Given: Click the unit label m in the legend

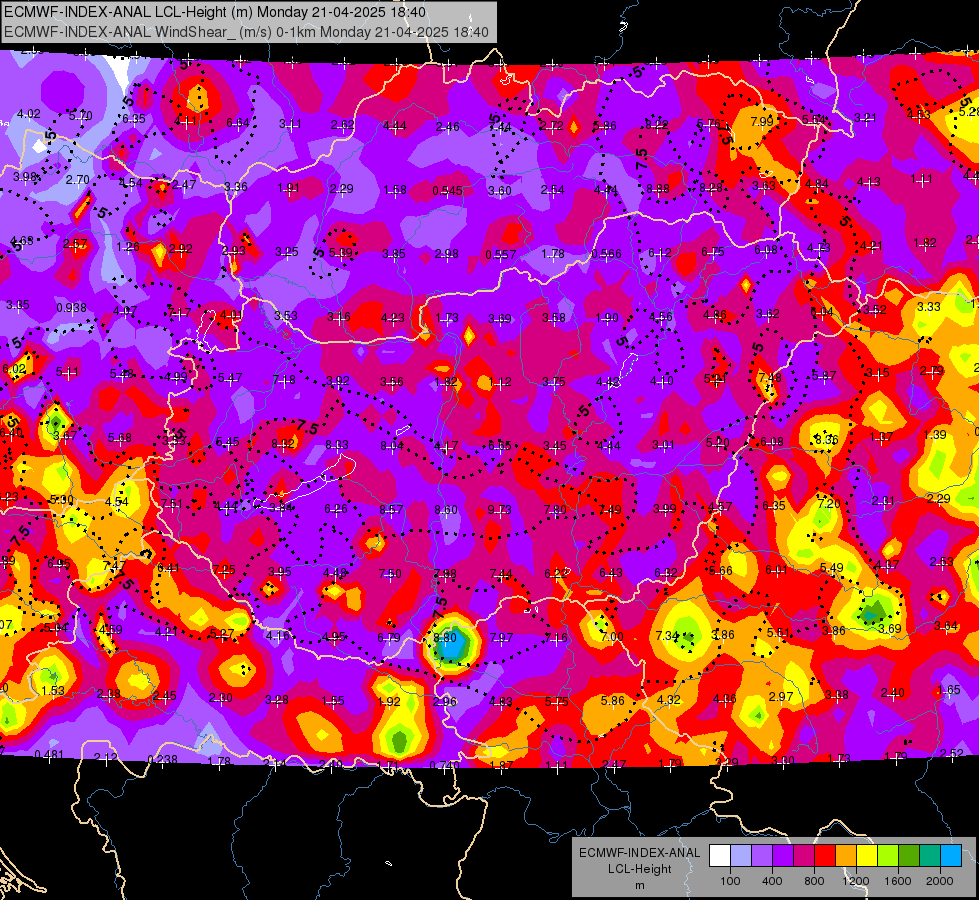Looking at the screenshot, I should click(639, 886).
